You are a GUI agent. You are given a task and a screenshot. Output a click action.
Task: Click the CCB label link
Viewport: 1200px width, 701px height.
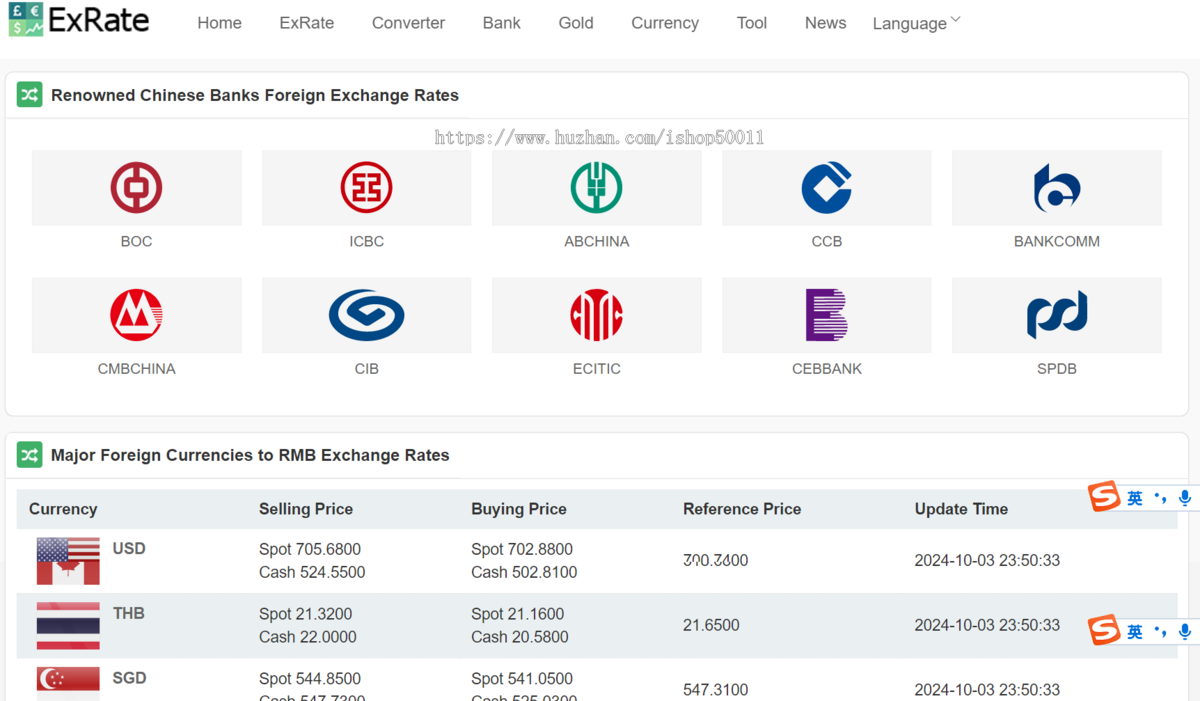pyautogui.click(x=827, y=241)
